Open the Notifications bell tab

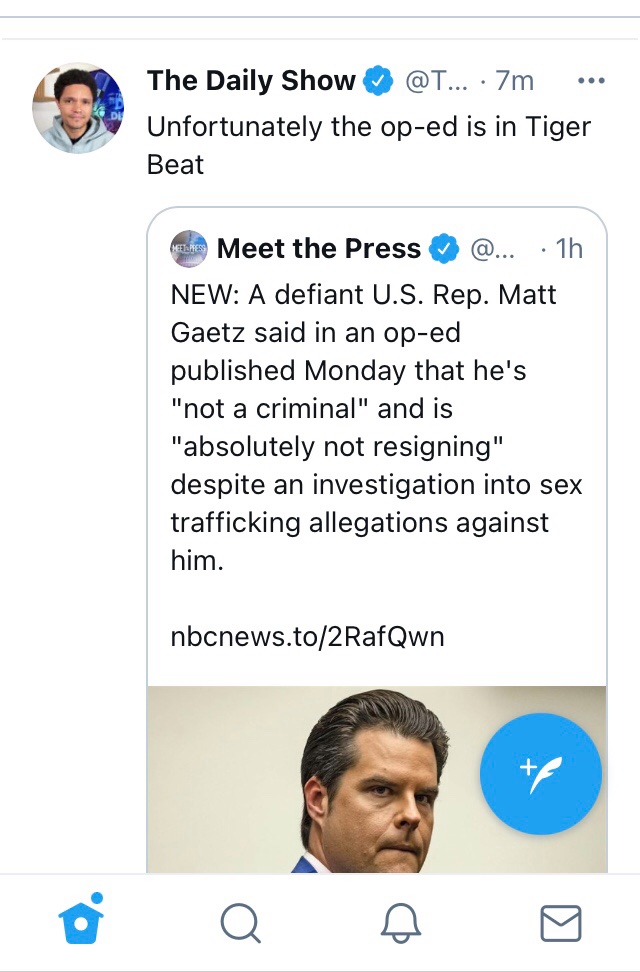(401, 922)
